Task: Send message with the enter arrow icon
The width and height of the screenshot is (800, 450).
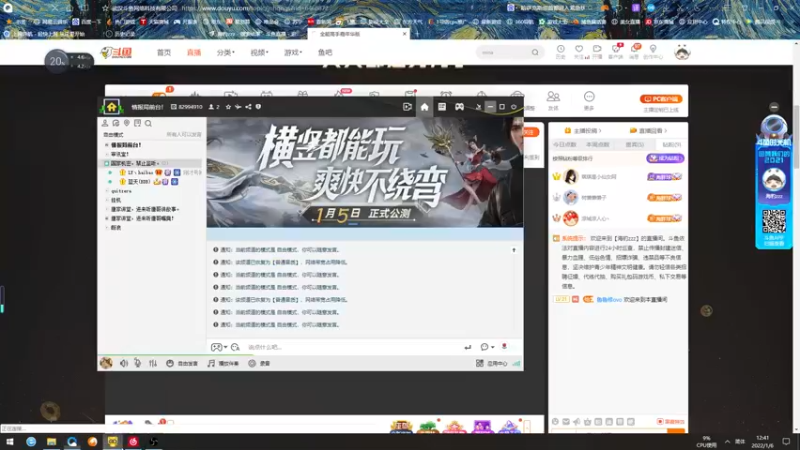Action: coord(467,347)
